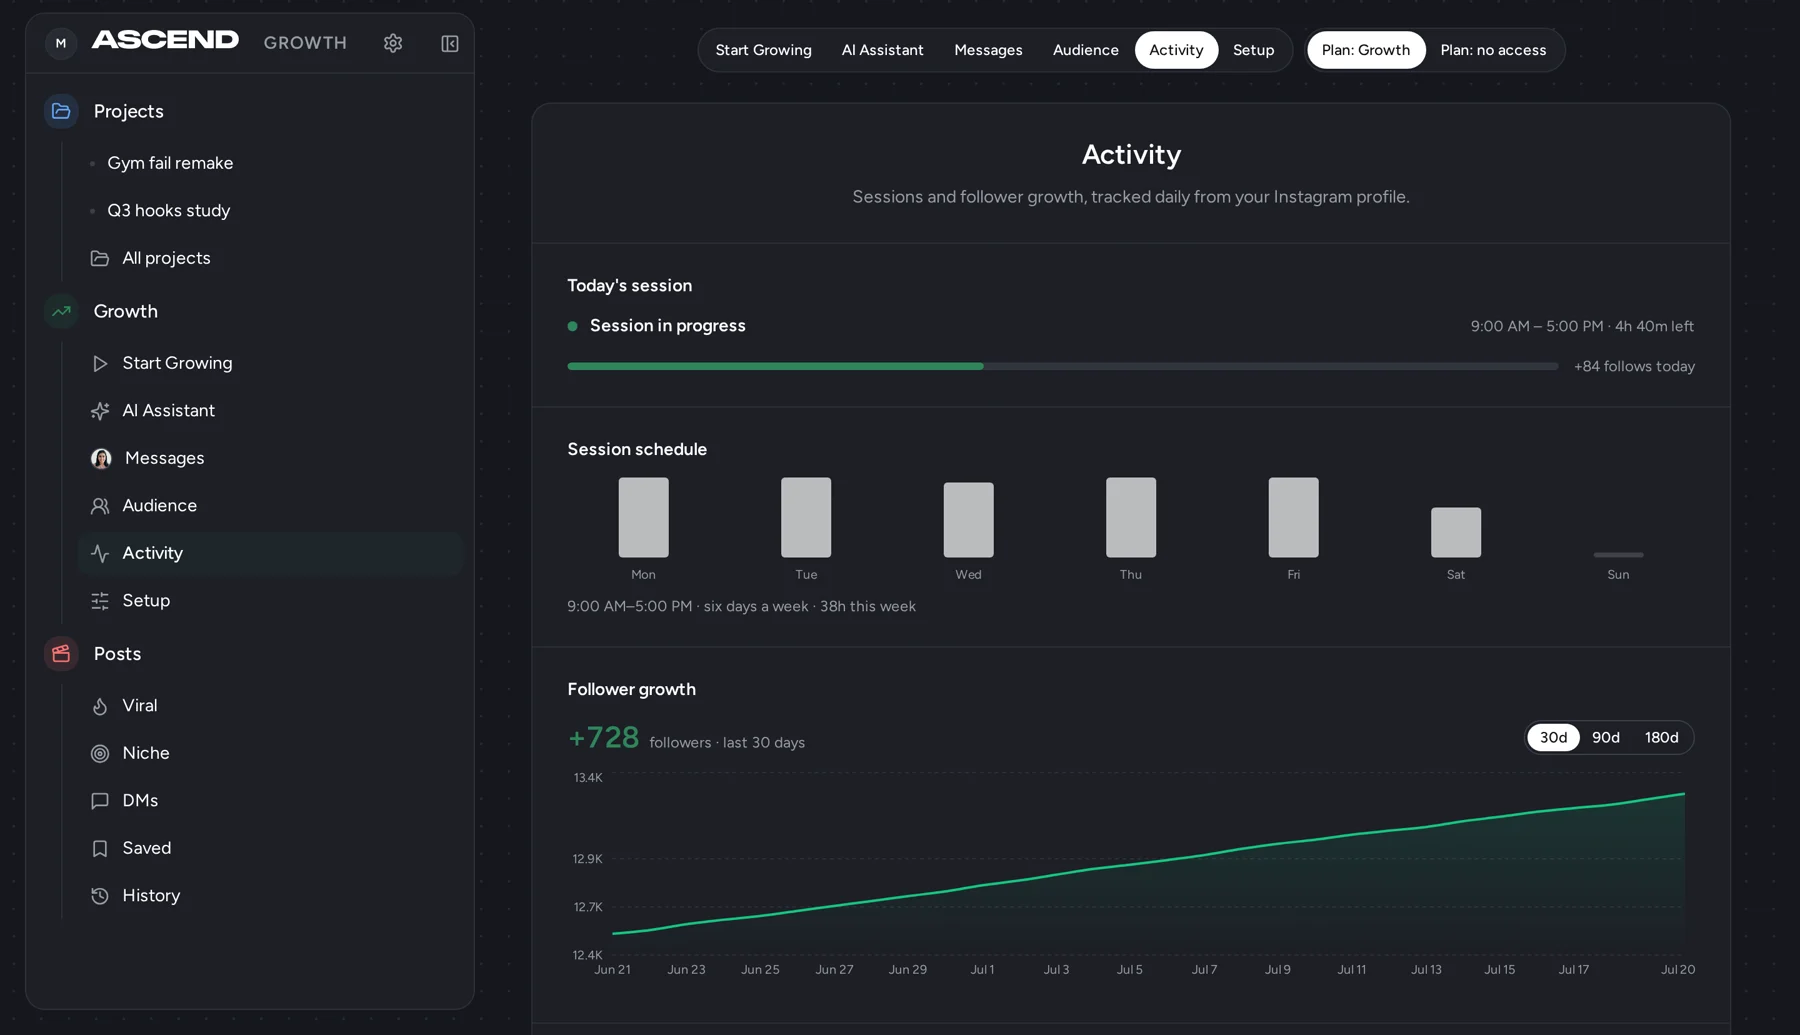Open the Audience top tab
1800x1035 pixels.
[1085, 50]
